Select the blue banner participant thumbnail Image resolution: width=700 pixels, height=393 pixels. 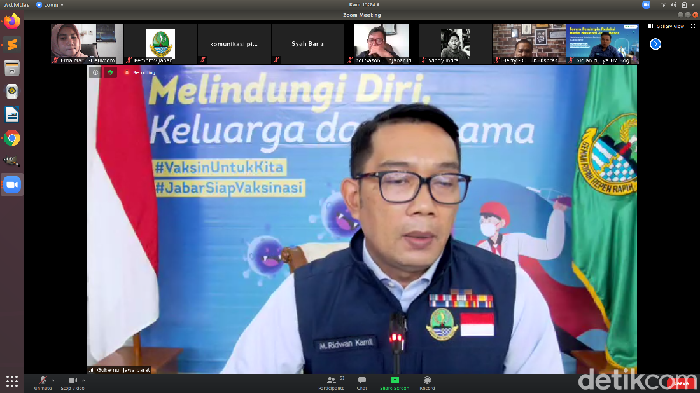[x=602, y=44]
